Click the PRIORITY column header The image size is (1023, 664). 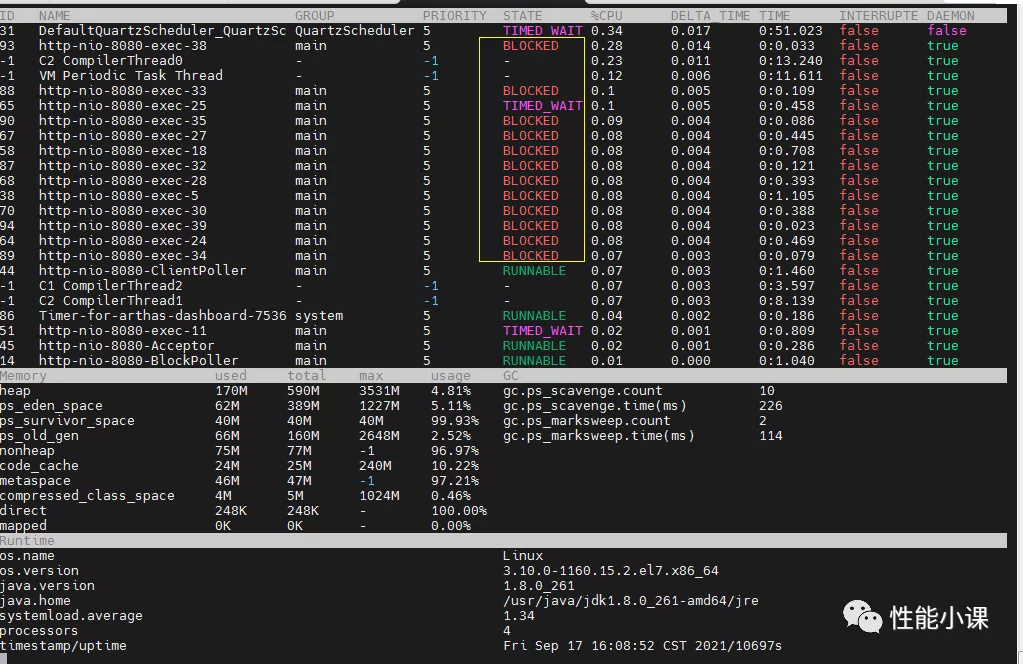click(x=454, y=15)
